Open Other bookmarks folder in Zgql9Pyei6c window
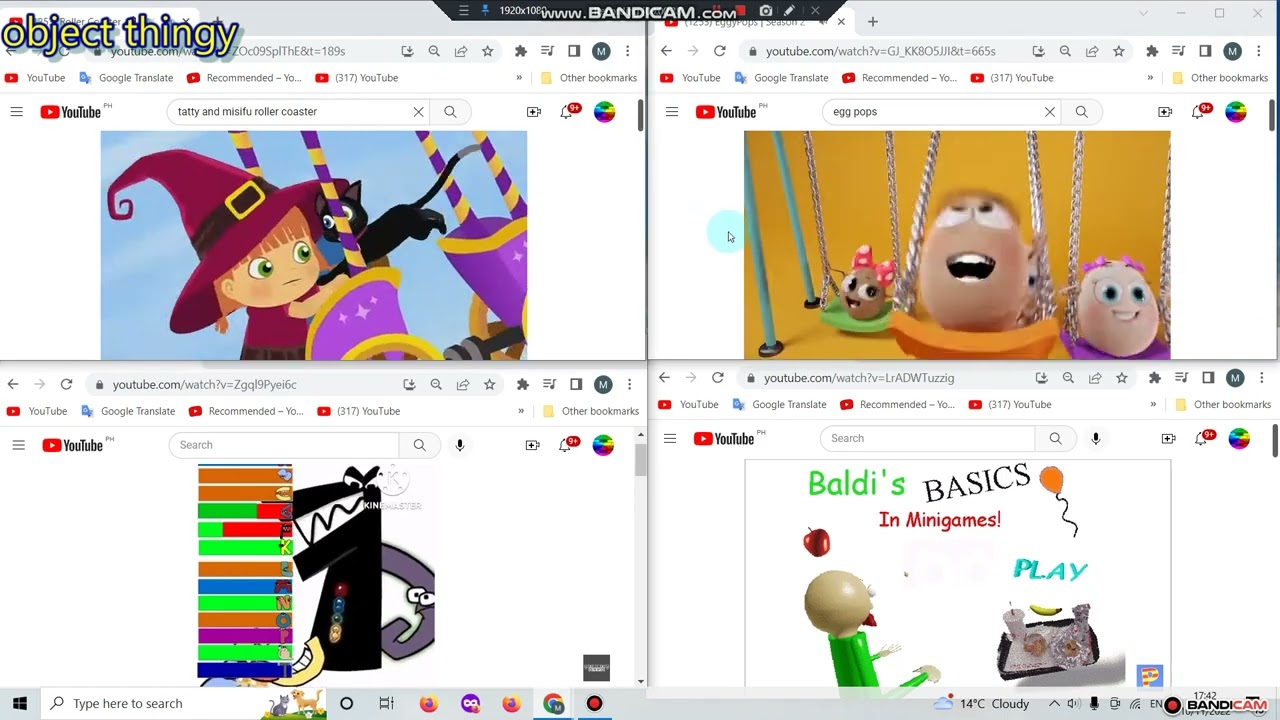 (590, 411)
